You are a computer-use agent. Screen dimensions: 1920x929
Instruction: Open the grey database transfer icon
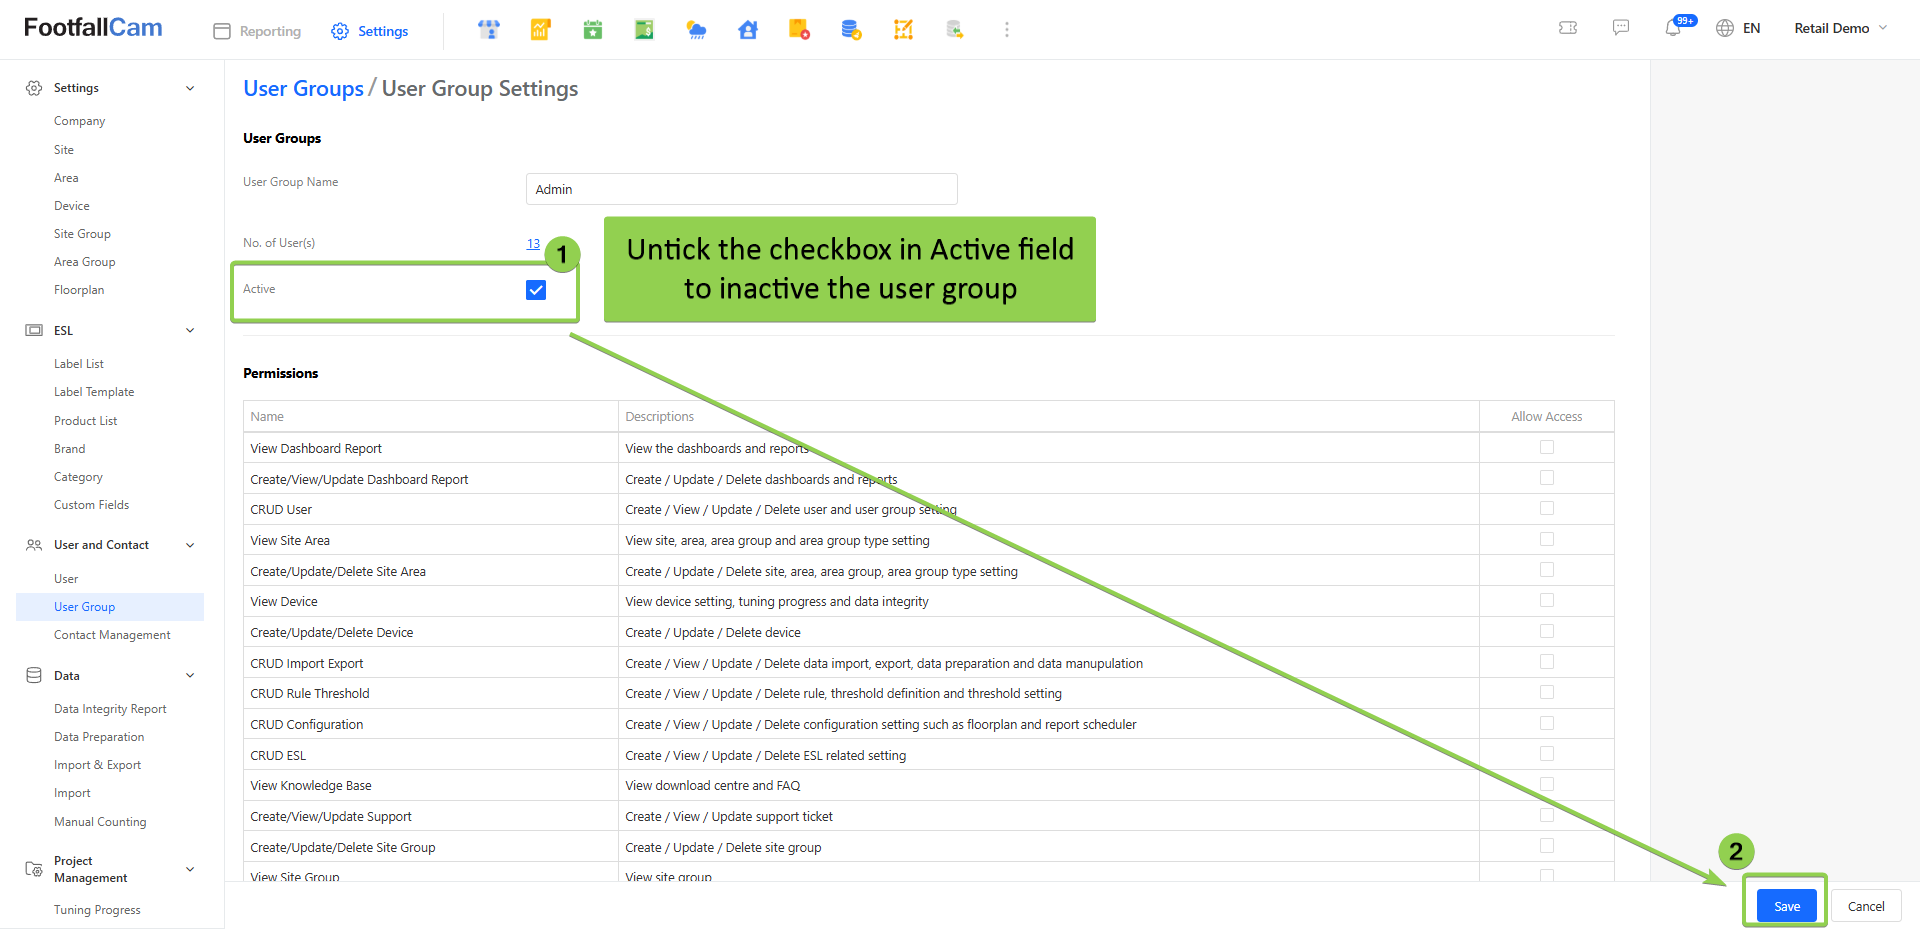[x=955, y=30]
